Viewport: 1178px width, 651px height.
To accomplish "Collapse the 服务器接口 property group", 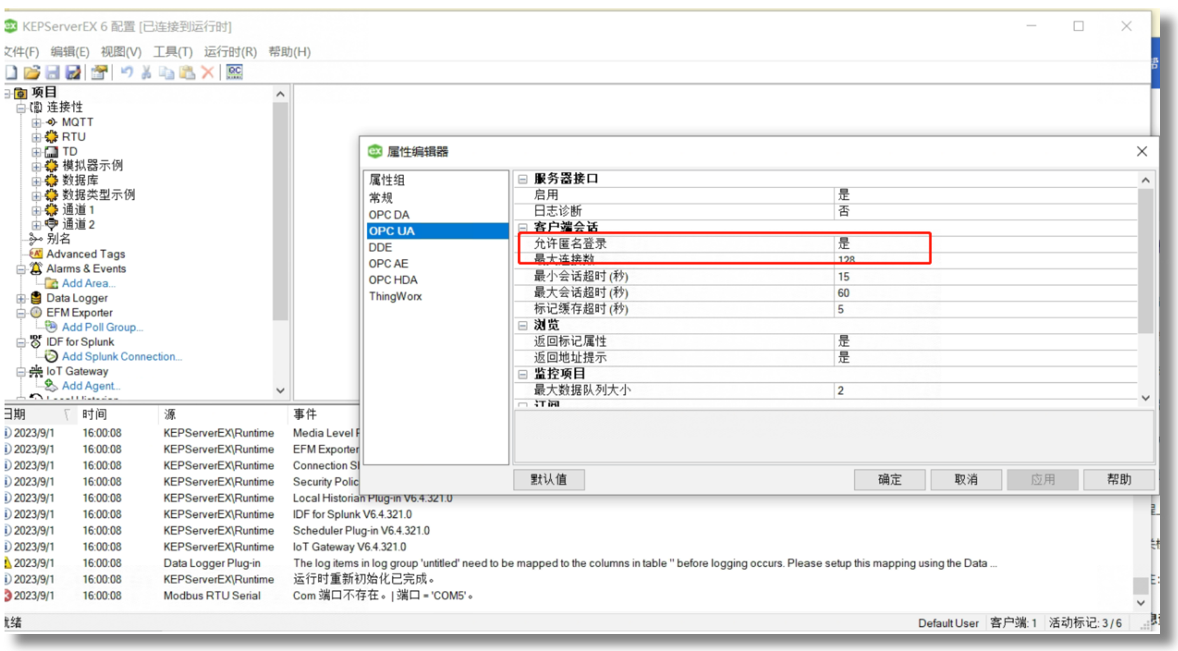I will [523, 179].
